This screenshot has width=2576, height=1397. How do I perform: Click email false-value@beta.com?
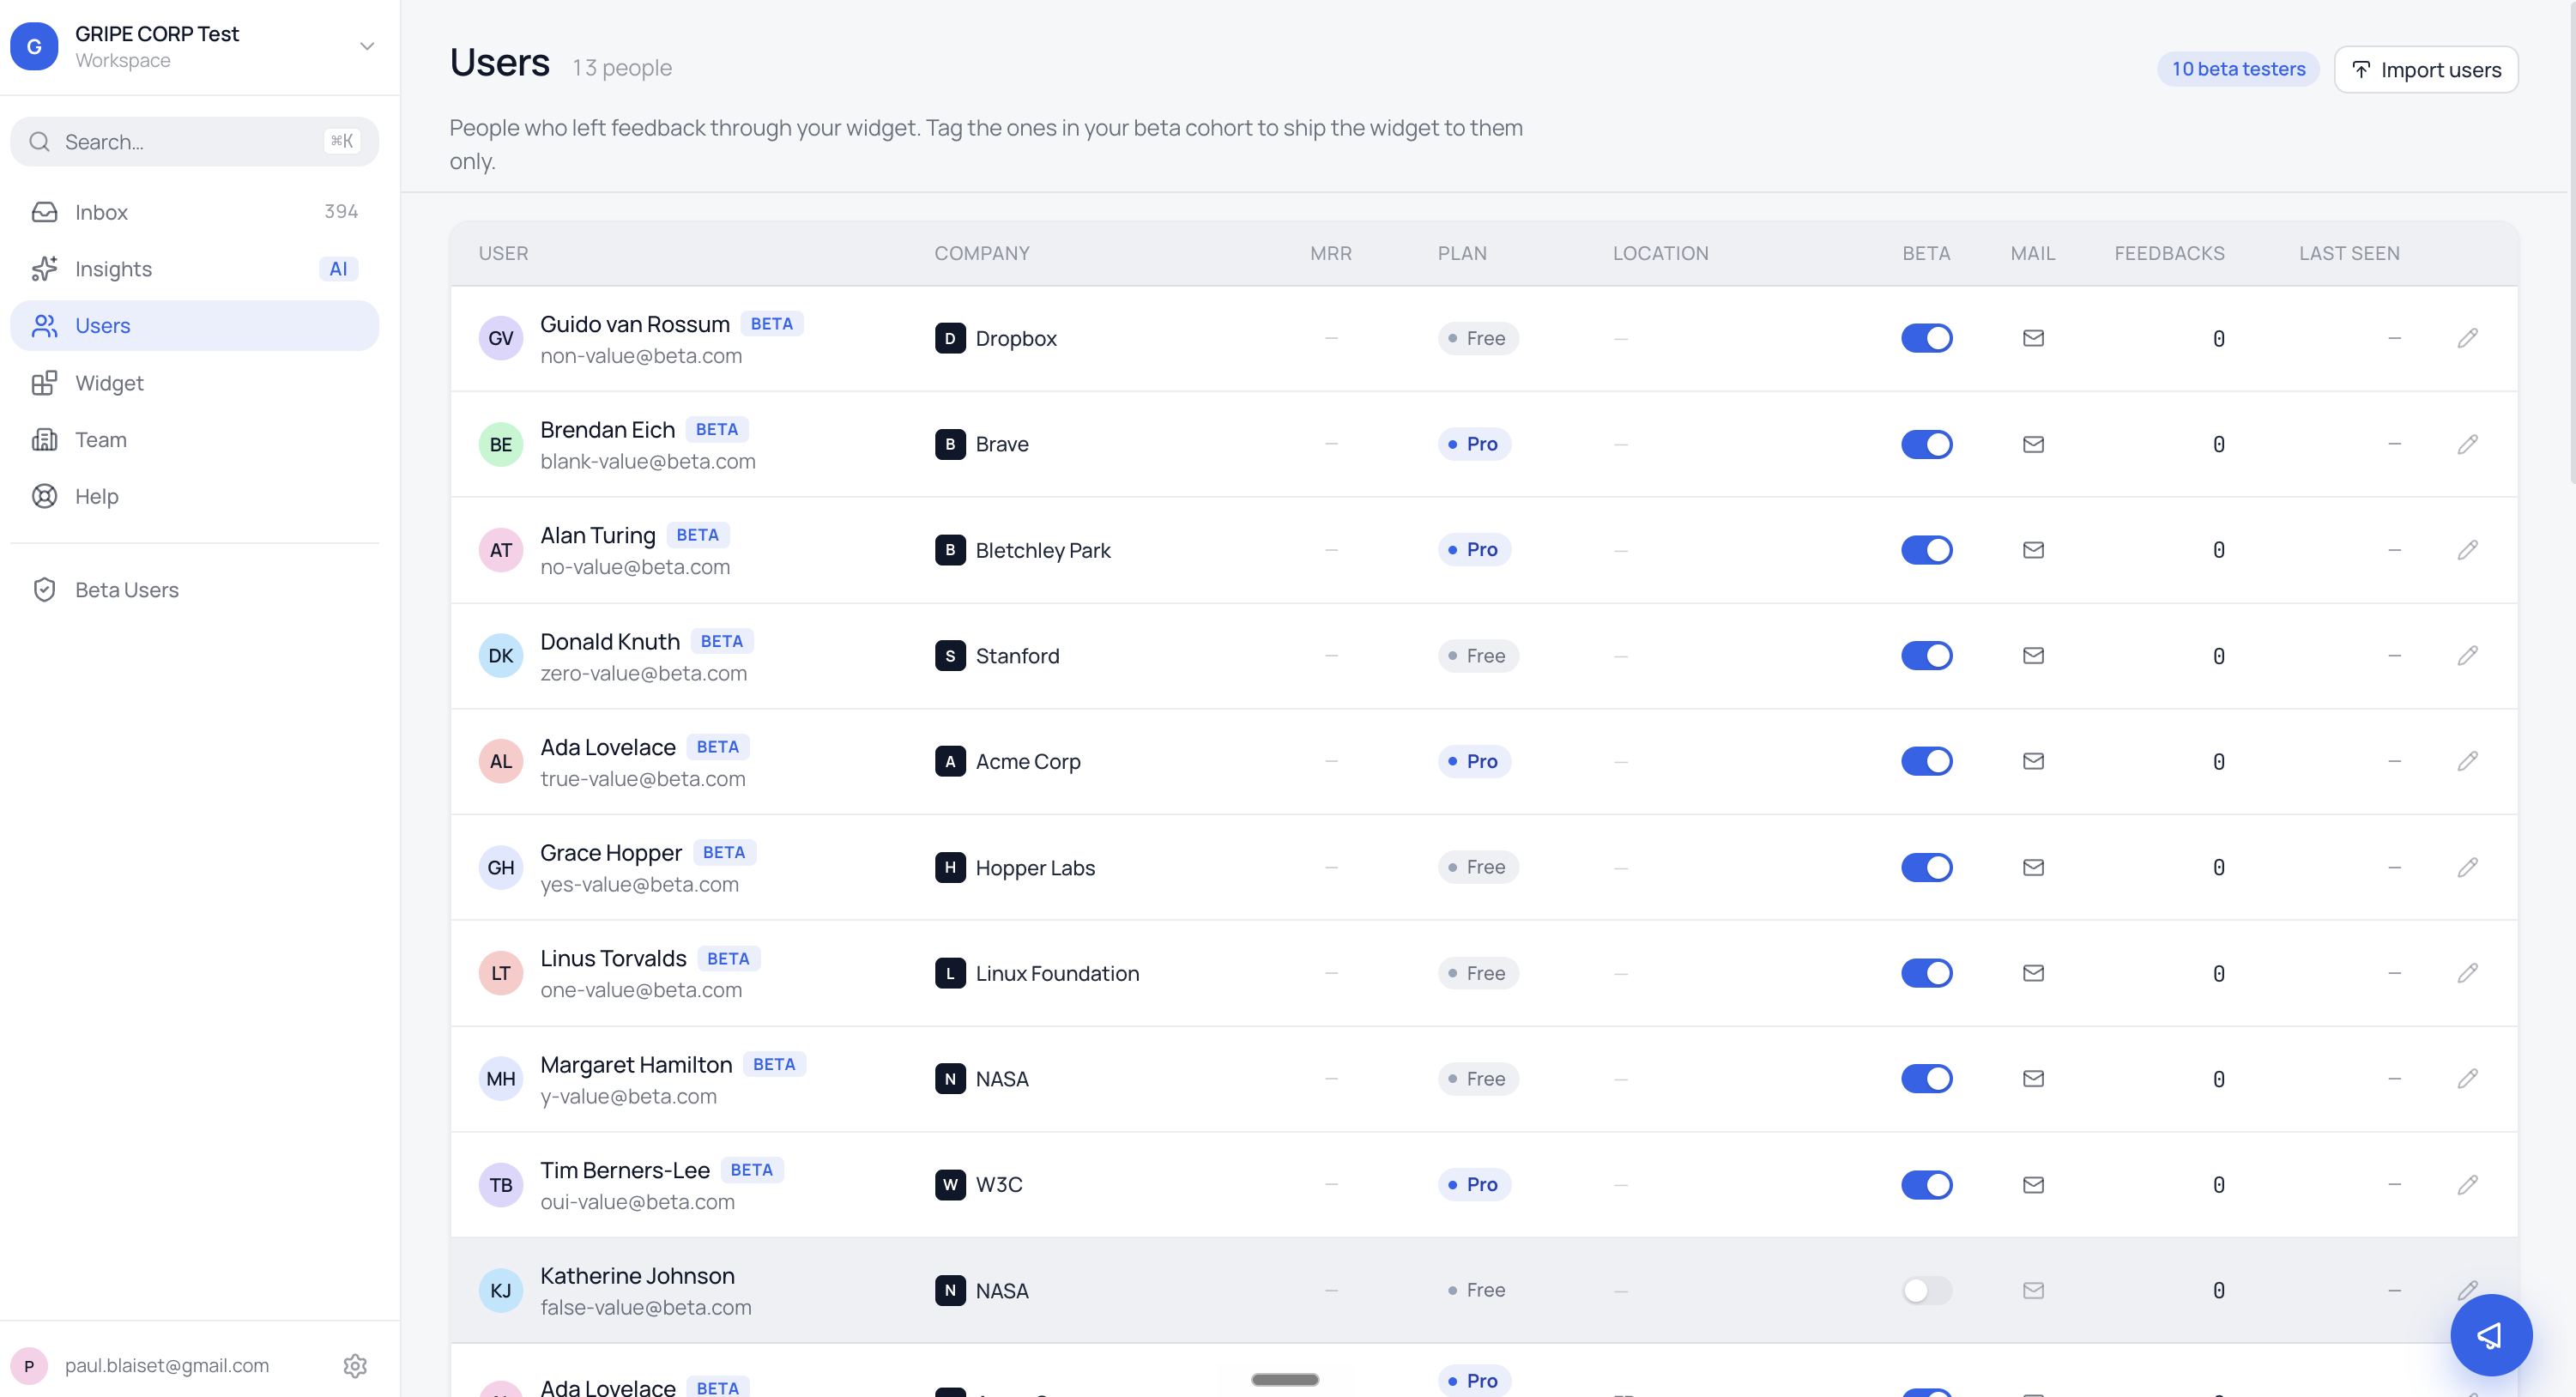[x=646, y=1307]
